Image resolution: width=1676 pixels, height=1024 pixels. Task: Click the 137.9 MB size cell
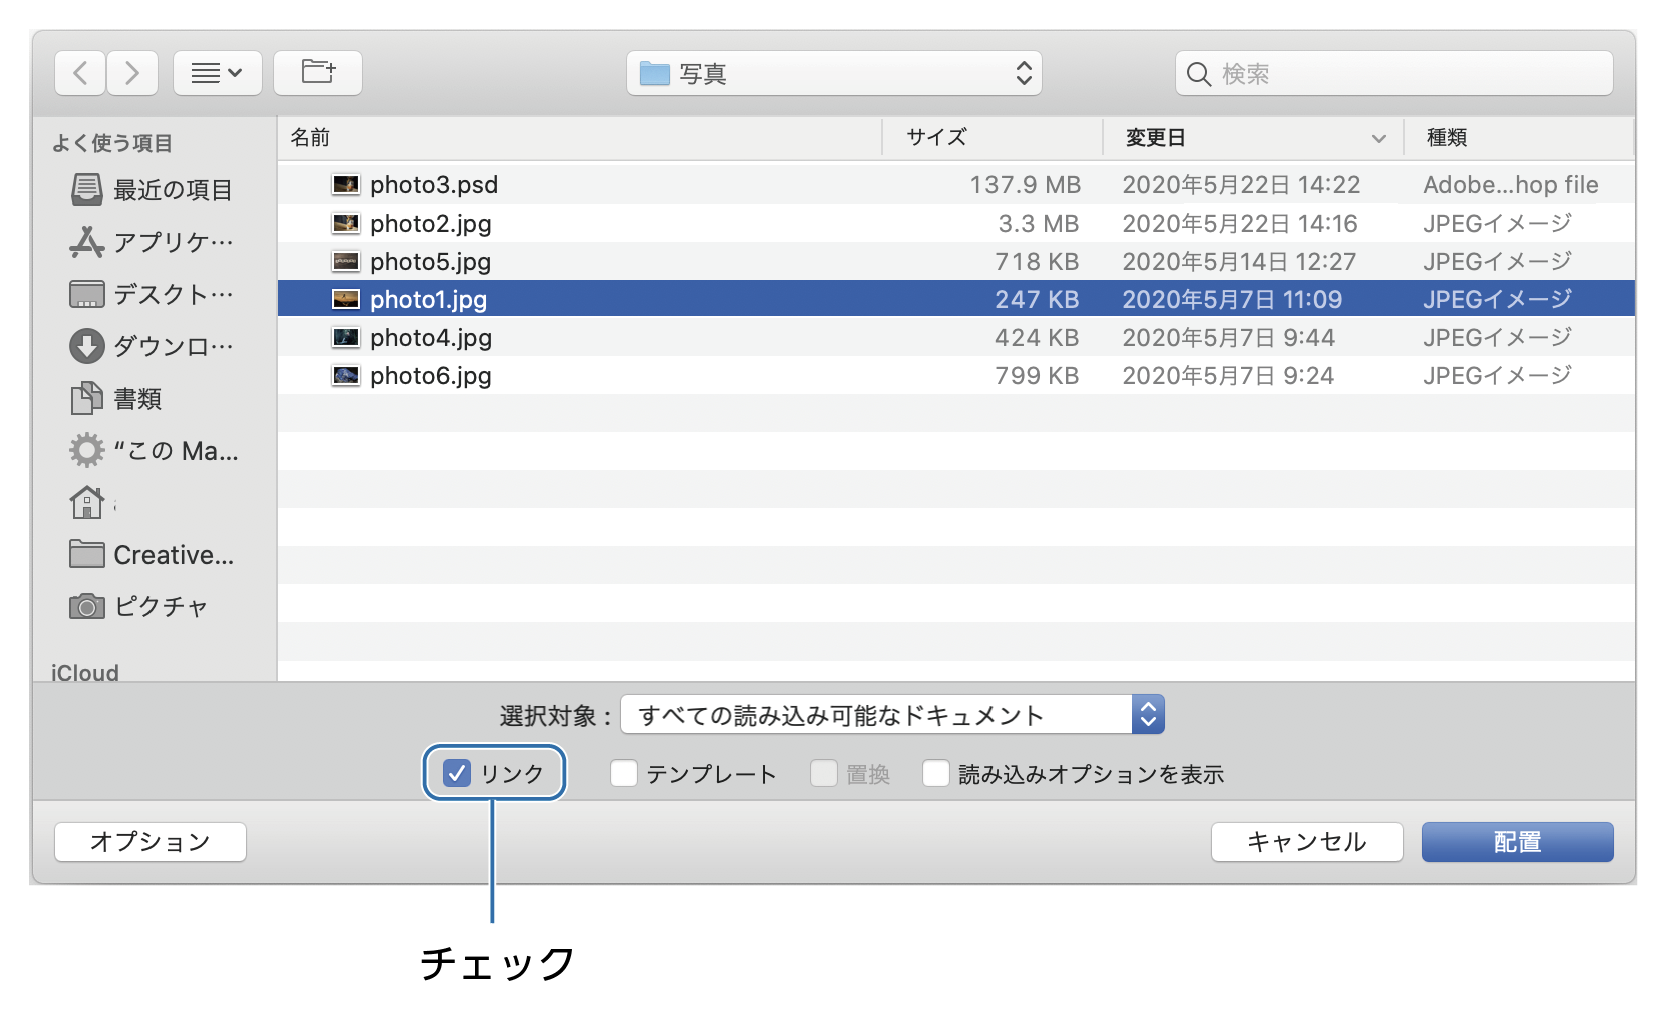point(1025,185)
